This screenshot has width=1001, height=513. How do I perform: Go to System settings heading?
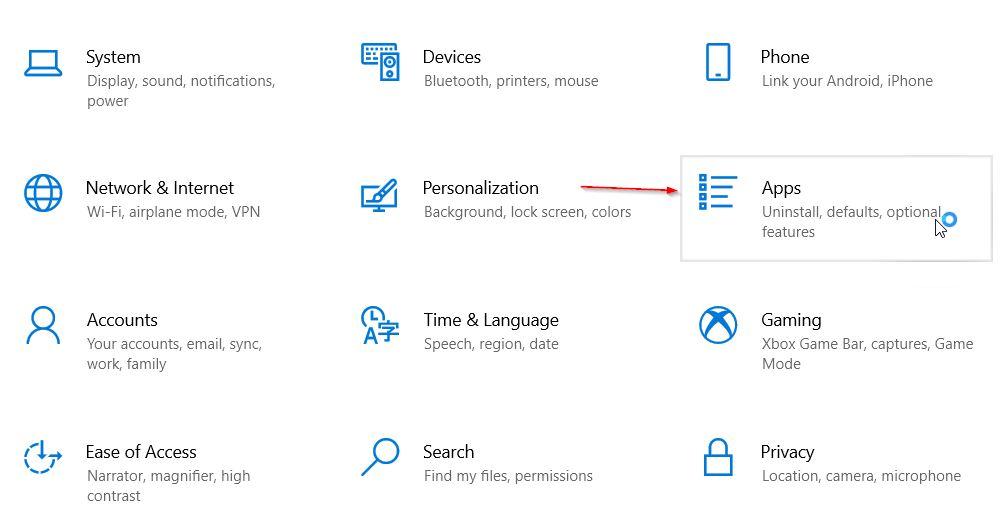[x=113, y=57]
